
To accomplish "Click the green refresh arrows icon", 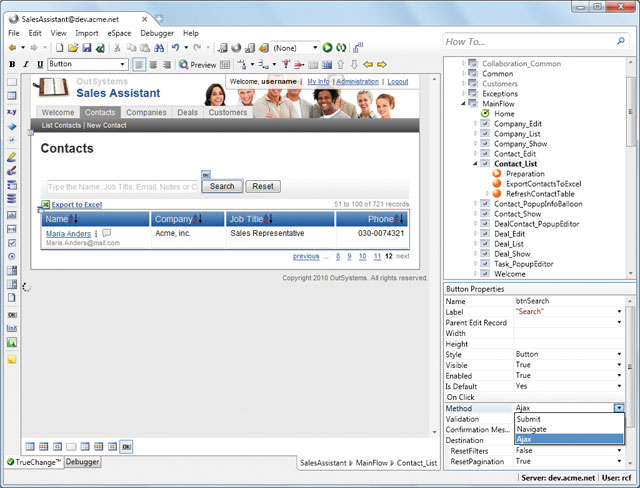I will pos(341,48).
